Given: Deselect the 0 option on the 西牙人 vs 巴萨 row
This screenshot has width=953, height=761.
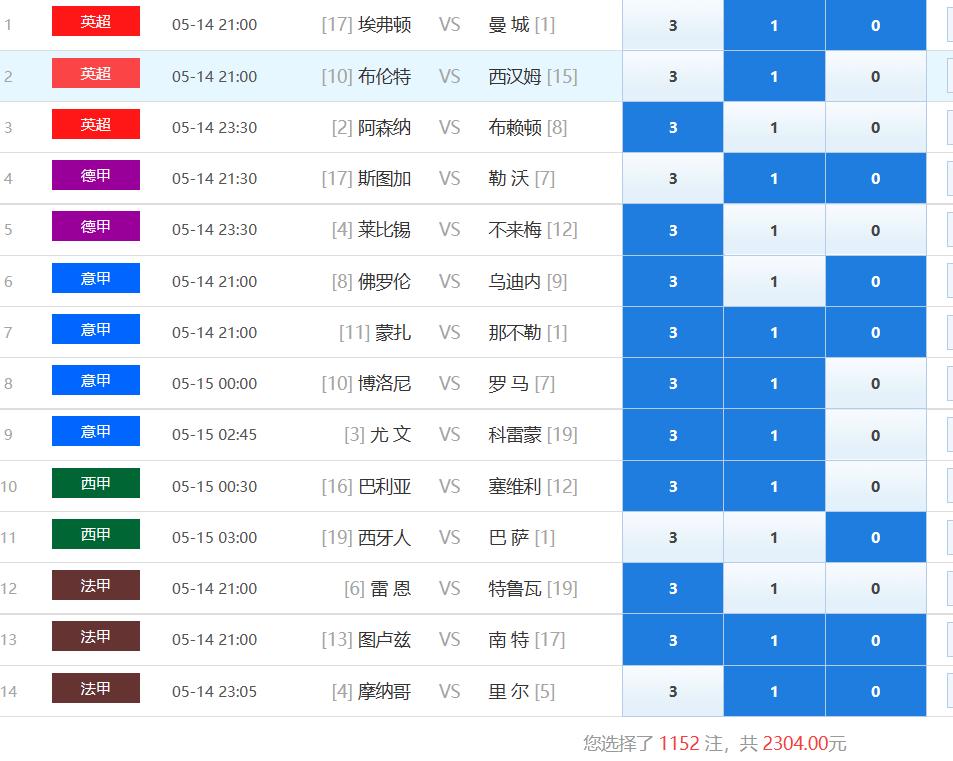Looking at the screenshot, I should pyautogui.click(x=875, y=537).
